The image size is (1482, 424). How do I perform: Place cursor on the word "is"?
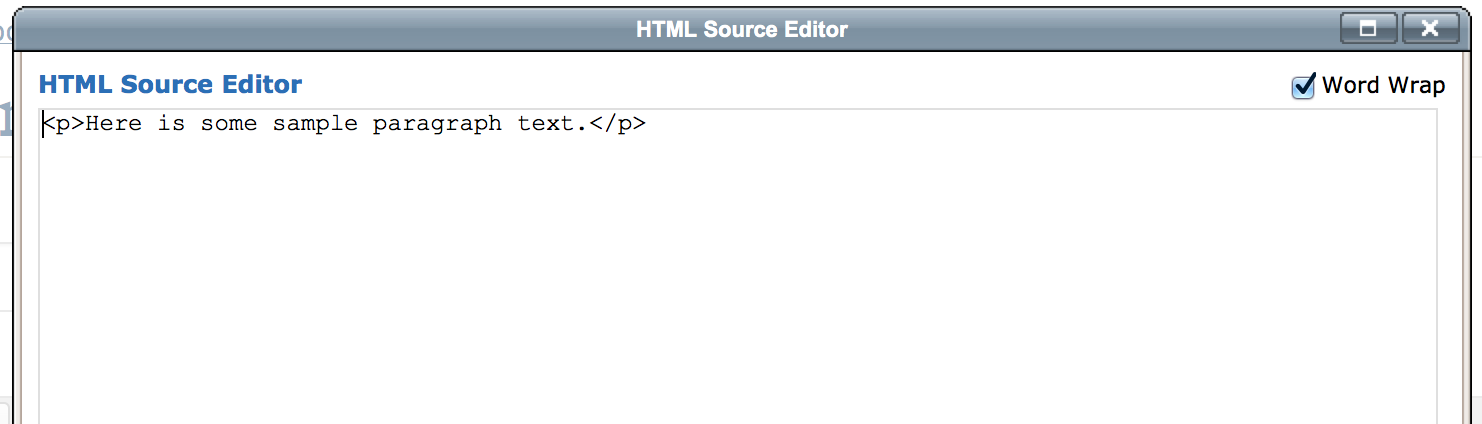click(172, 125)
